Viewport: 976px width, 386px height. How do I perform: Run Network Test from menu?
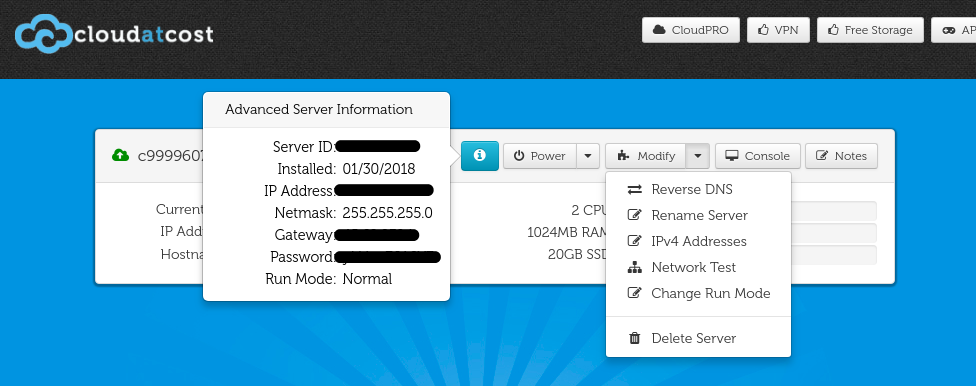(x=698, y=268)
